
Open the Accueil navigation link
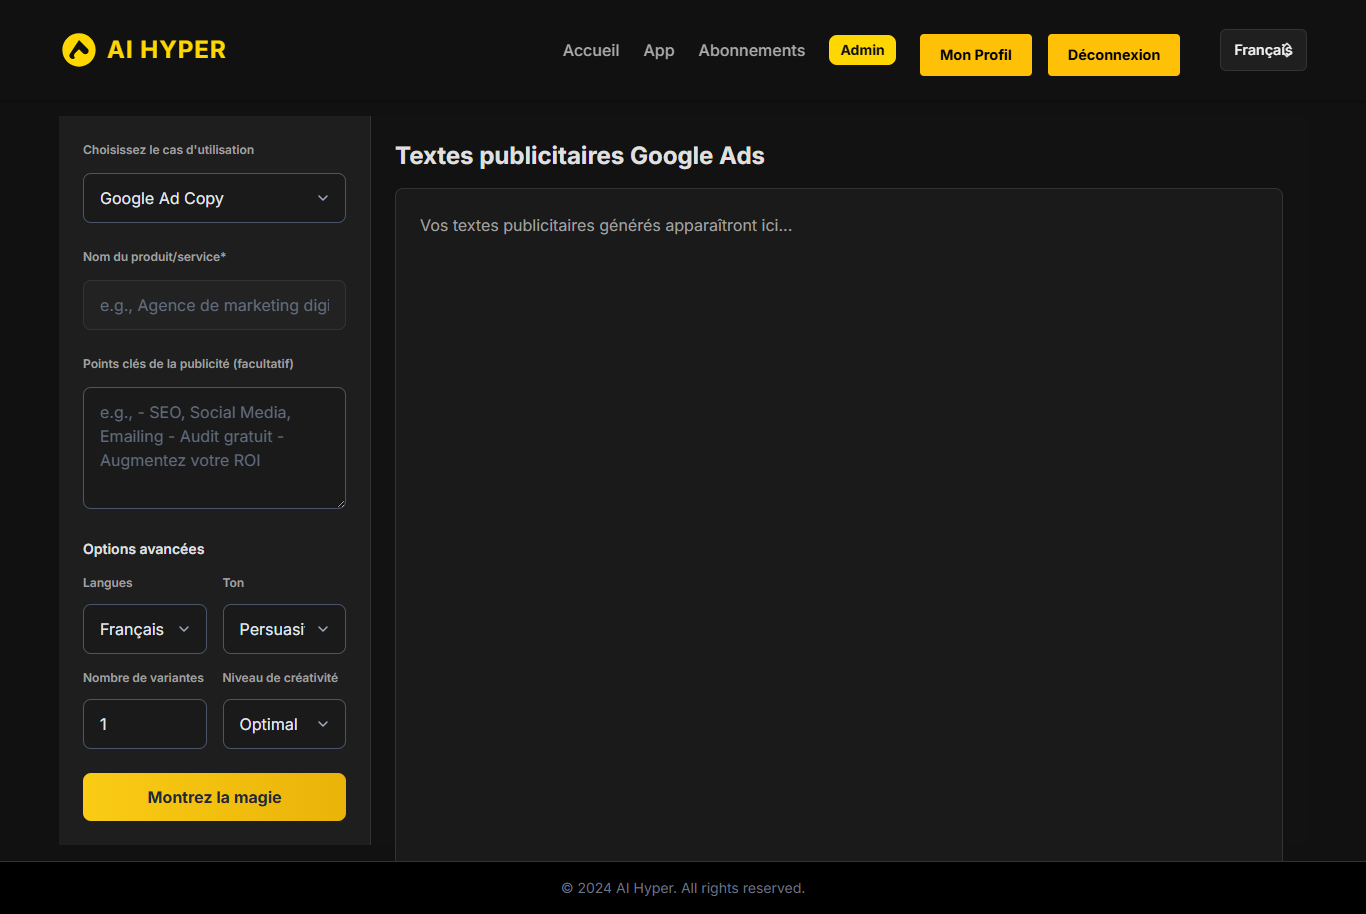(590, 50)
